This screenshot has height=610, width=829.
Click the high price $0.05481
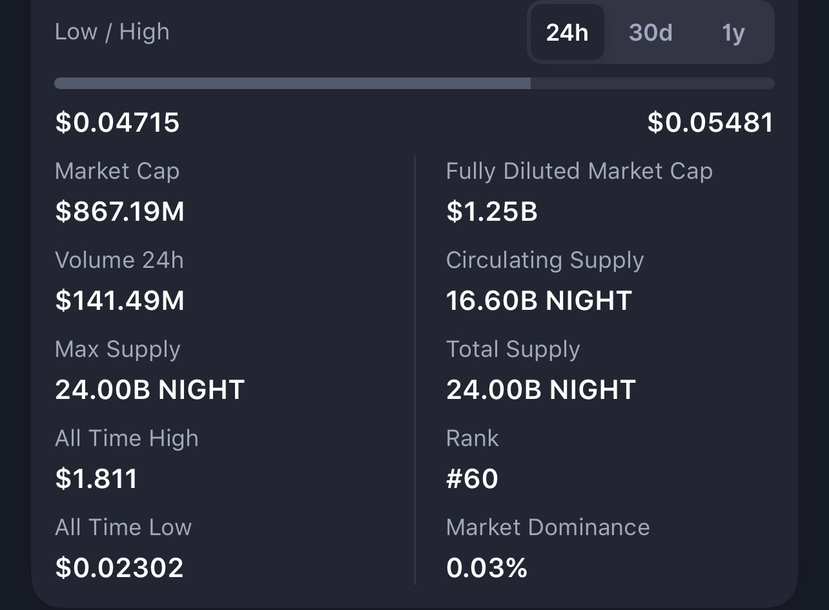(x=710, y=123)
